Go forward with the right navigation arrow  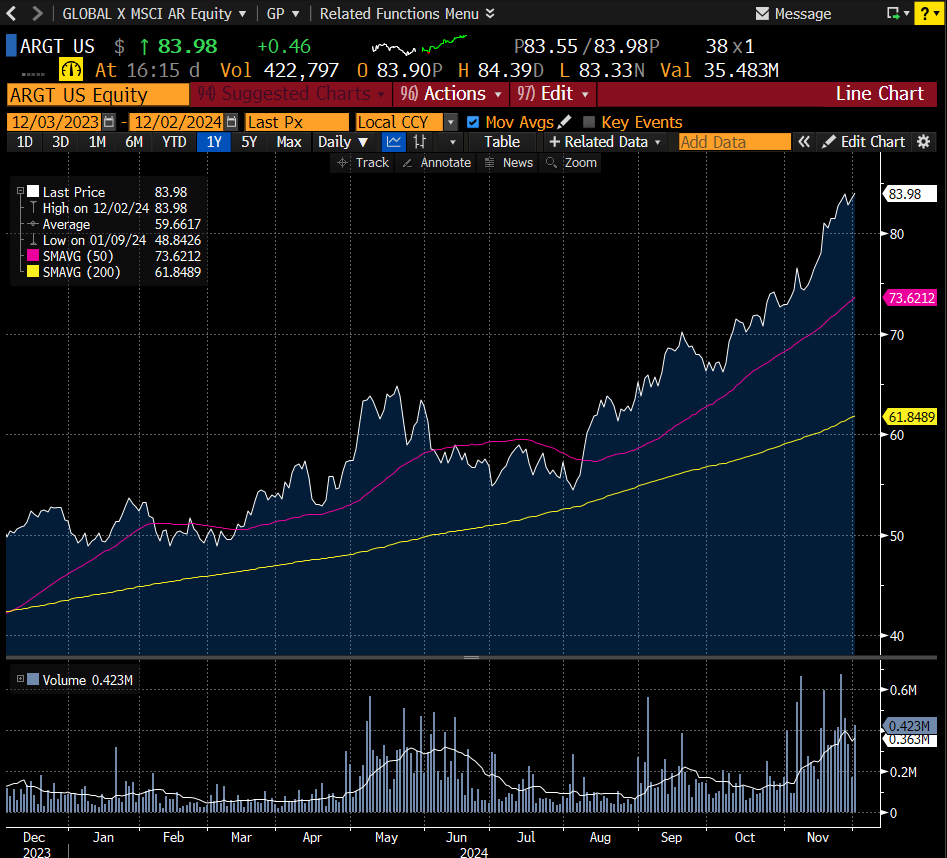(37, 13)
